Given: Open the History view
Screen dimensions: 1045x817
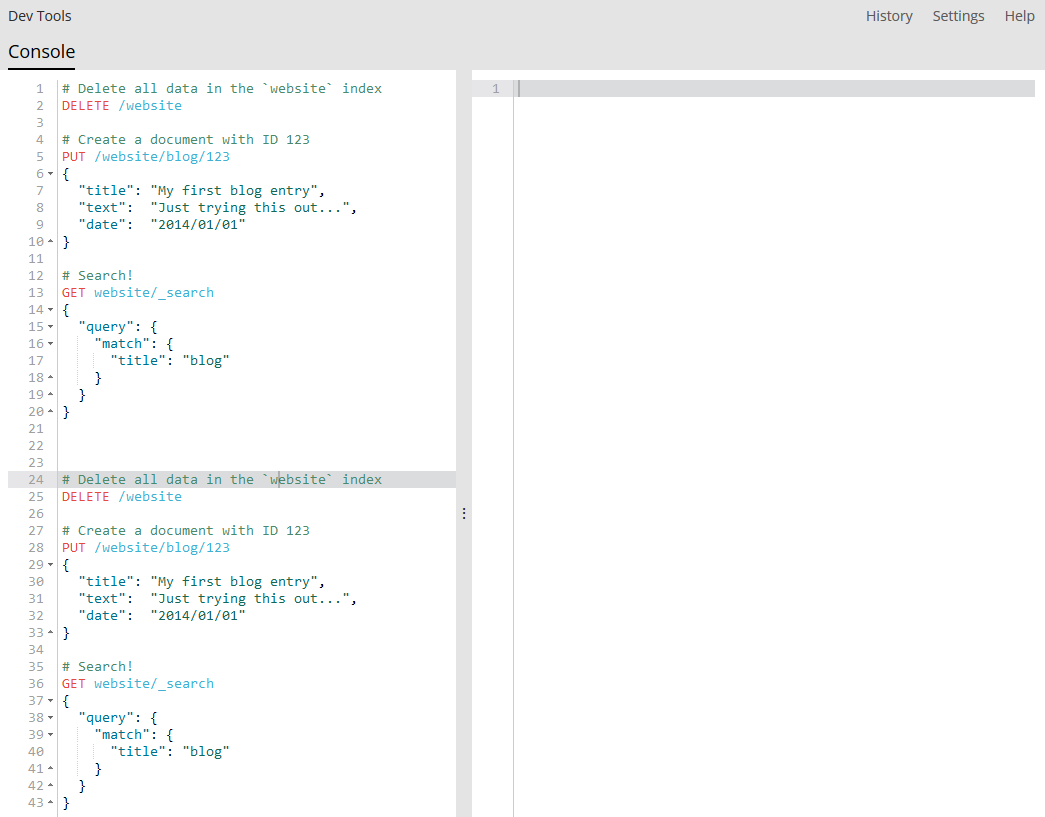Looking at the screenshot, I should 889,15.
